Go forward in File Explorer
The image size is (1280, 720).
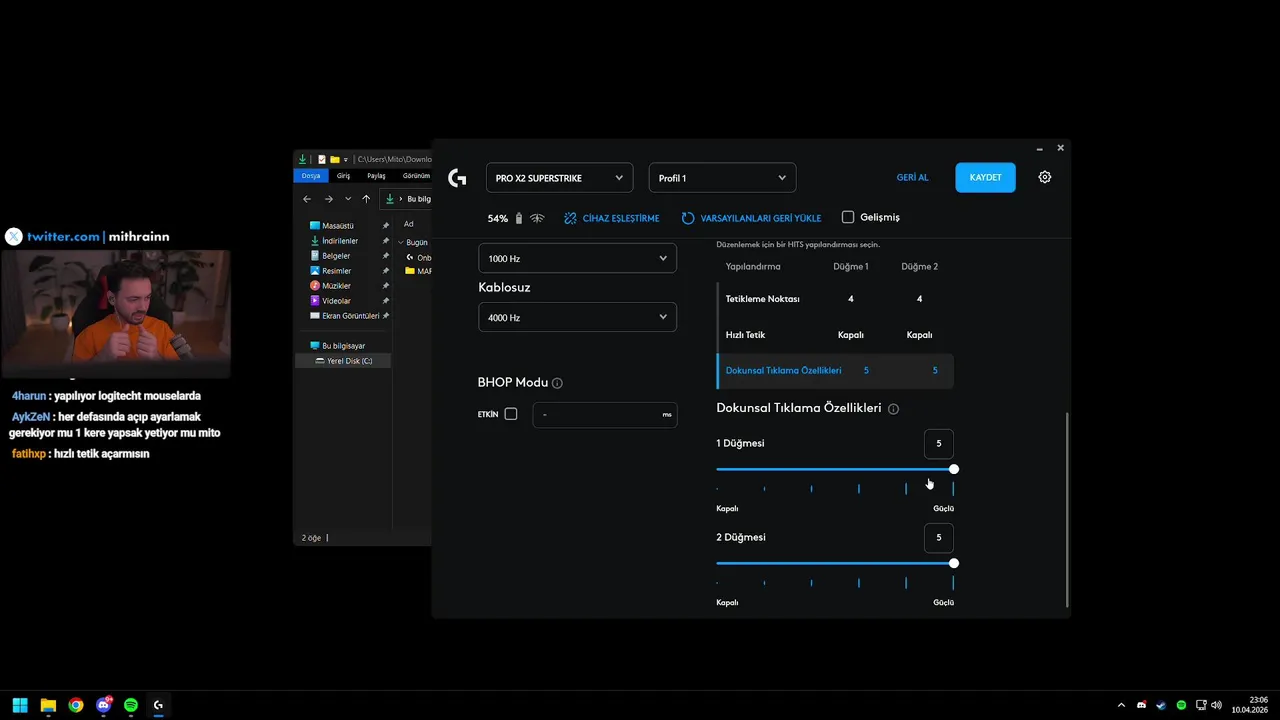tap(328, 199)
